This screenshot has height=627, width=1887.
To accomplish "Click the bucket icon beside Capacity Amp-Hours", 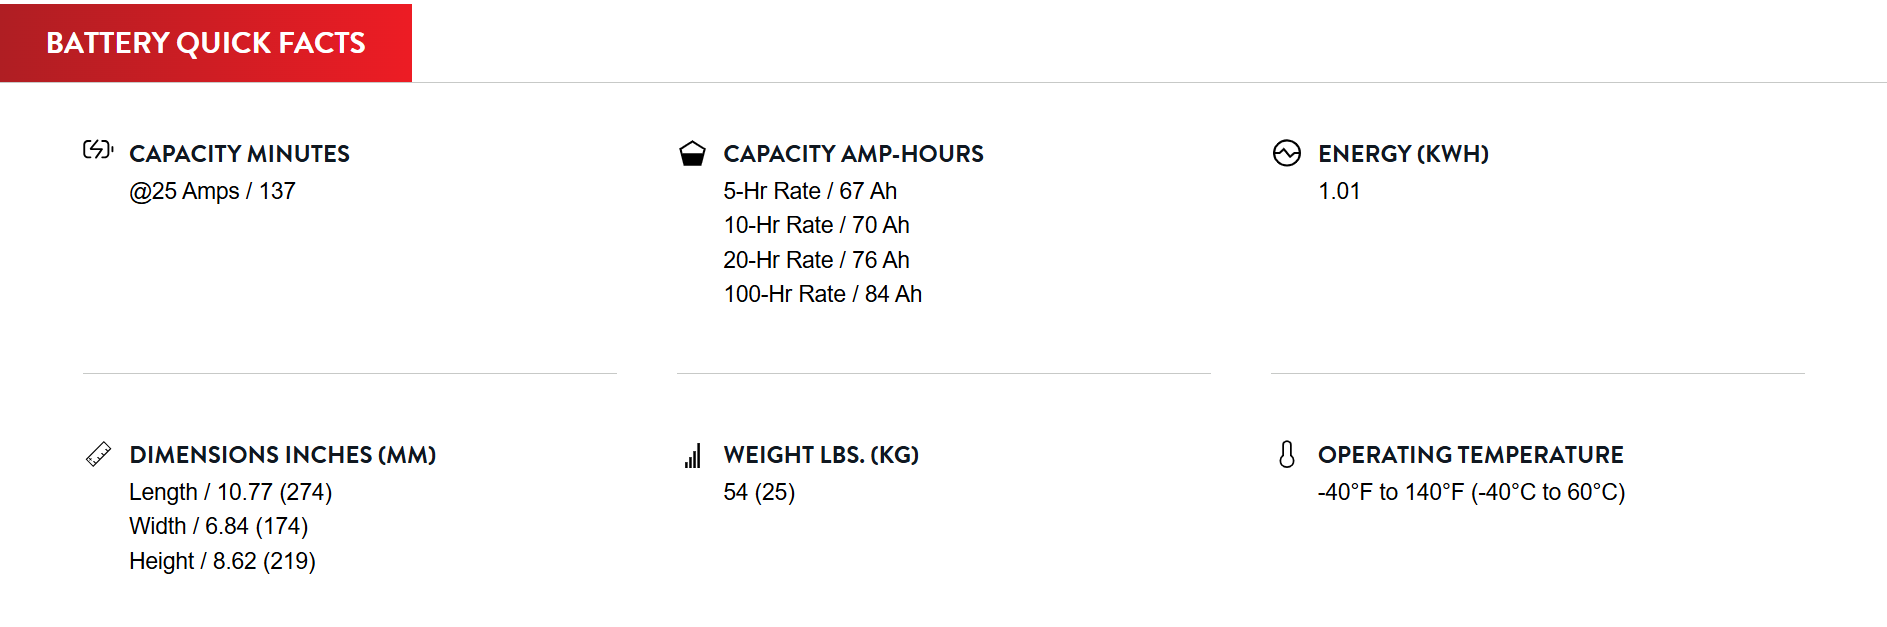I will click(692, 153).
